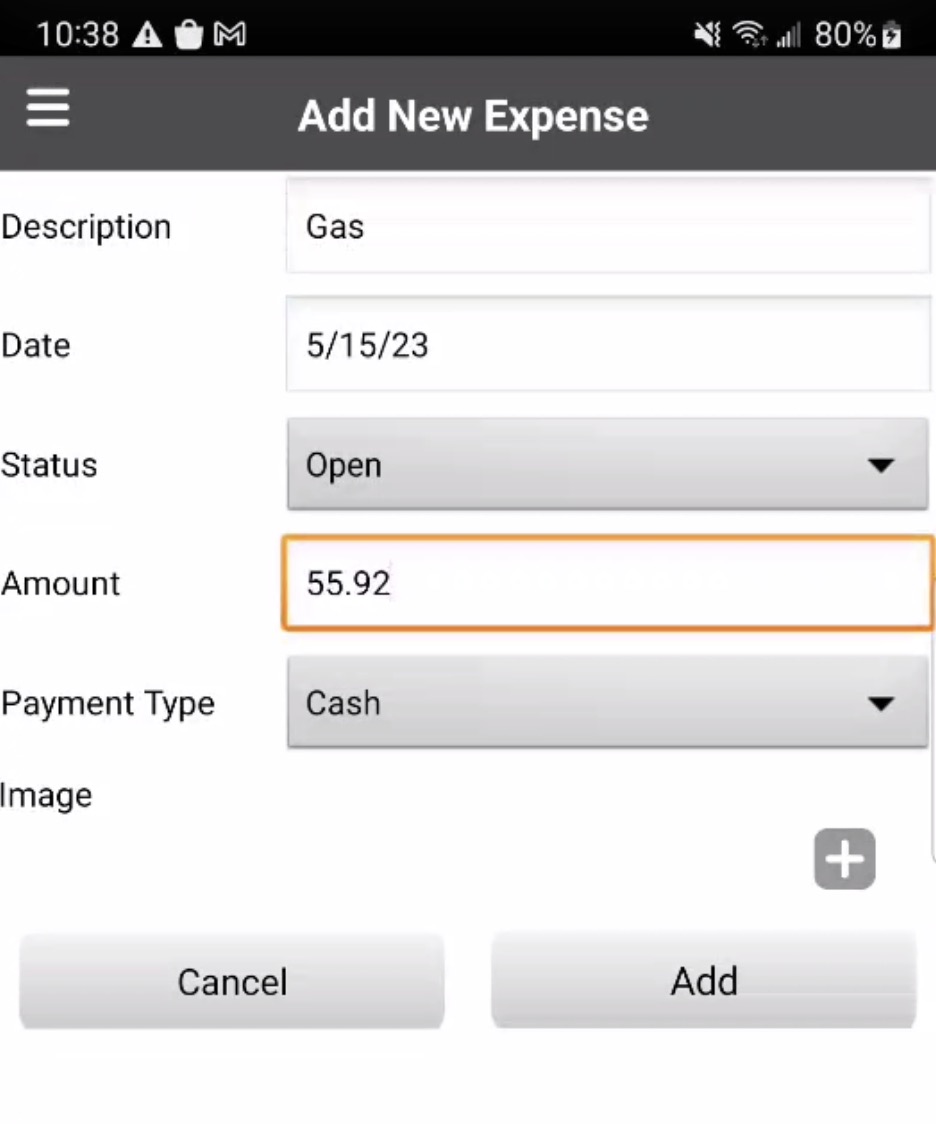936x1124 pixels.
Task: Tap the battery status icon
Action: 891,36
